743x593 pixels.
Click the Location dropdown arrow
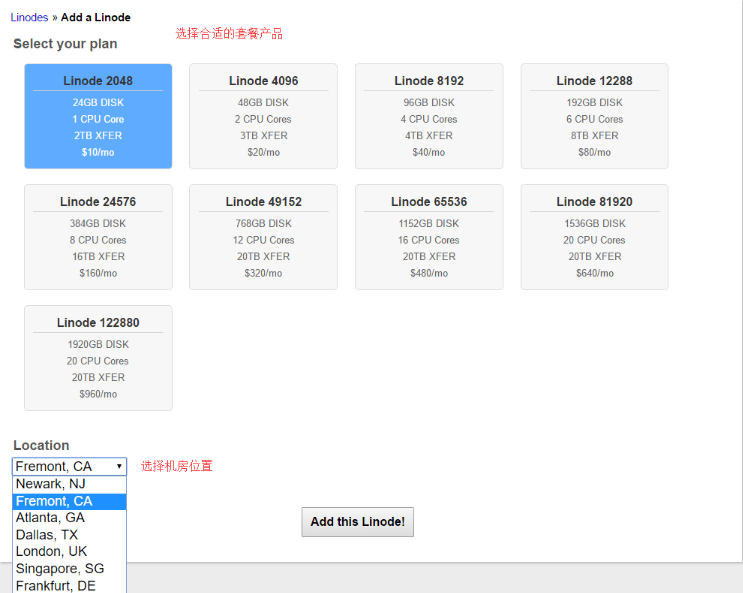(x=119, y=467)
